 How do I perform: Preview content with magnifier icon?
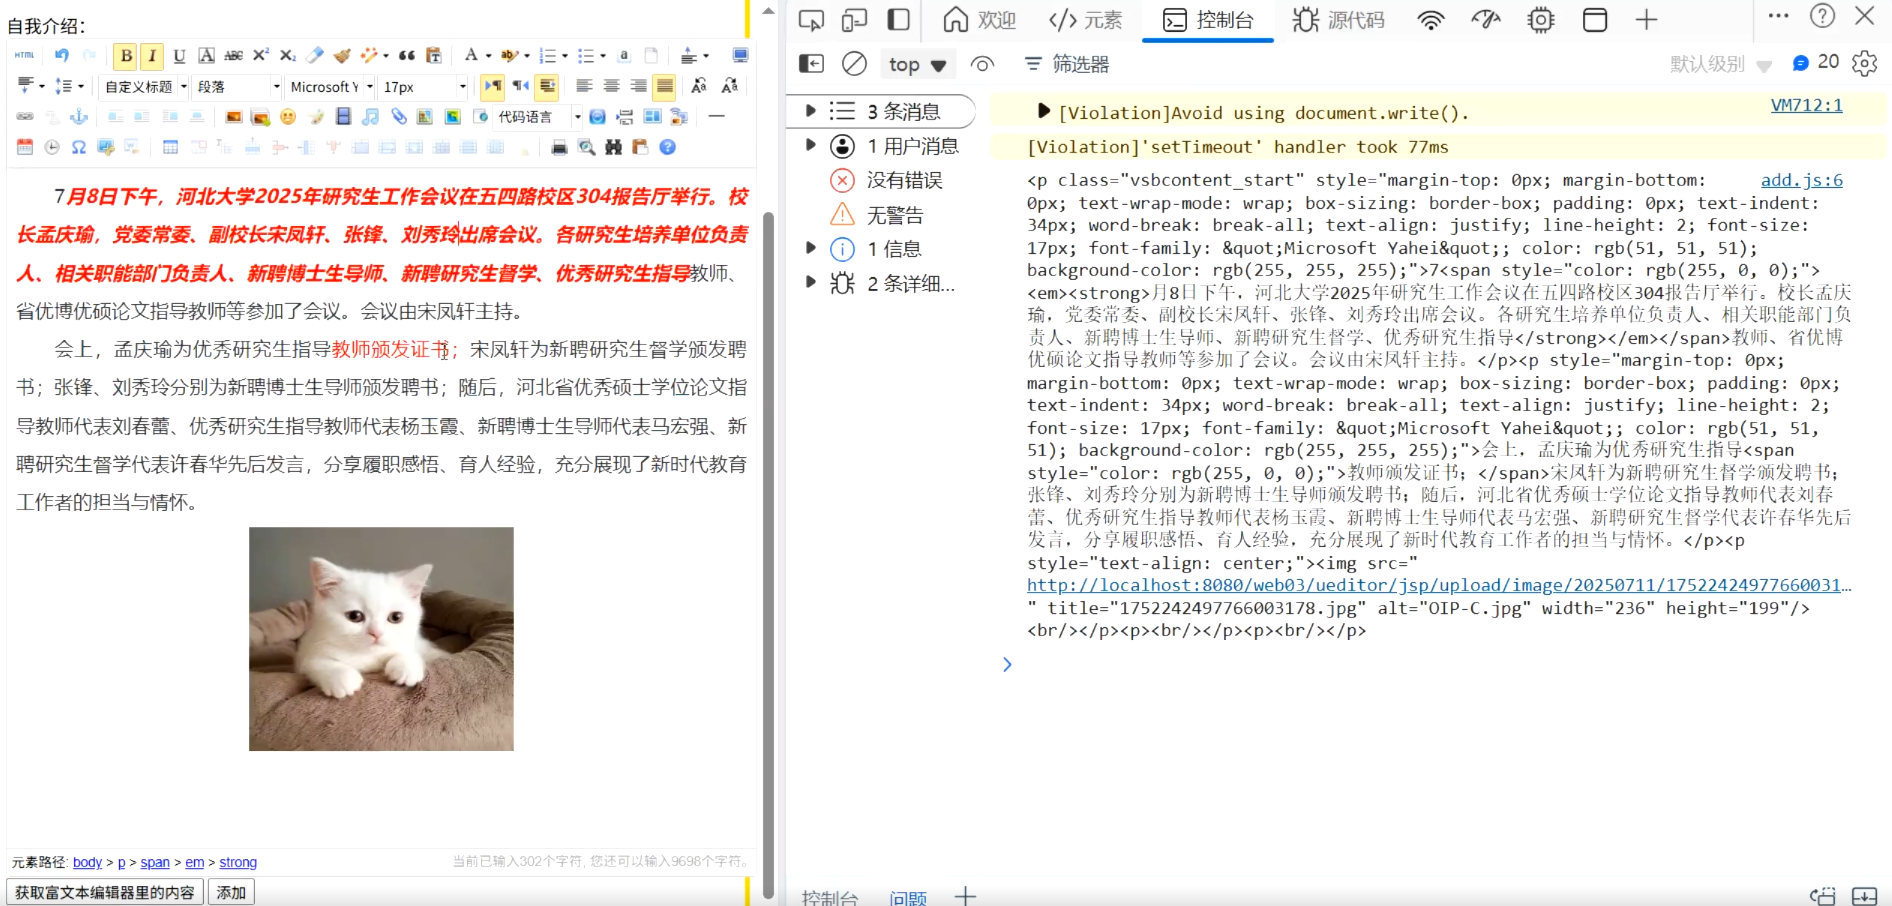[x=586, y=147]
